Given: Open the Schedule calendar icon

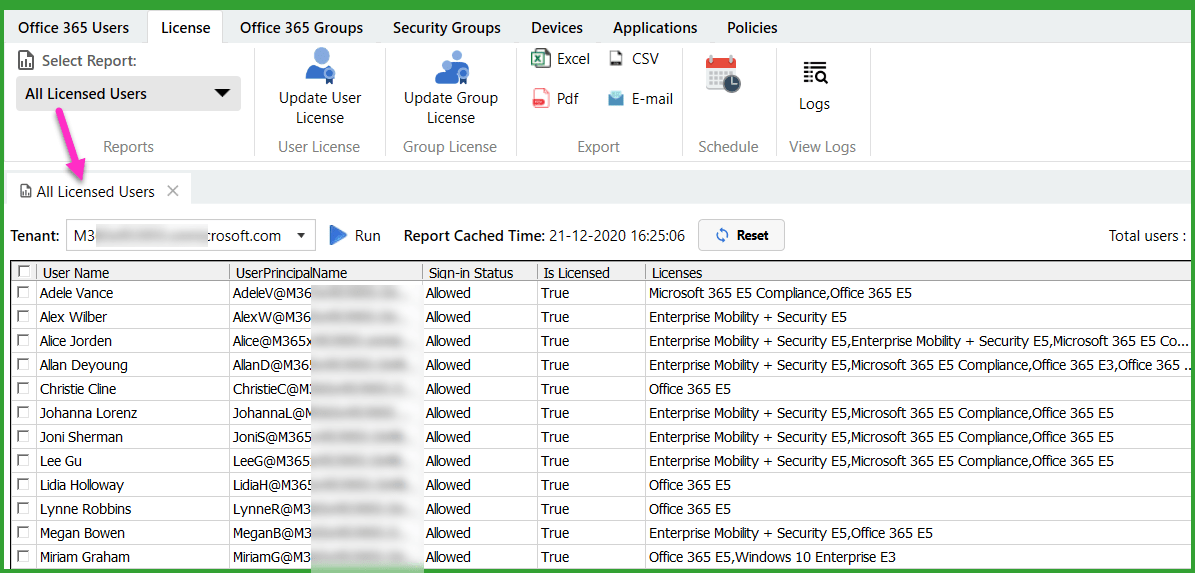Looking at the screenshot, I should [x=722, y=75].
